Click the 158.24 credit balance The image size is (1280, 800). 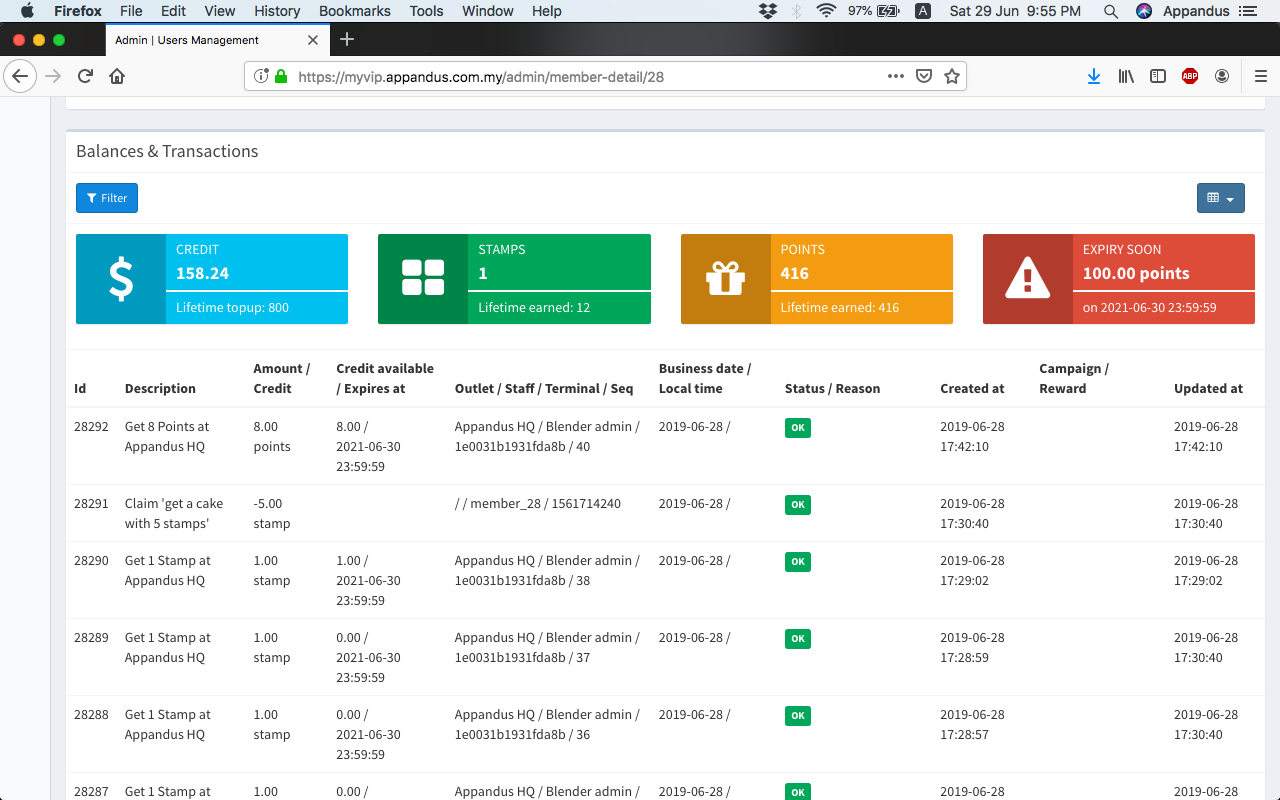click(203, 273)
